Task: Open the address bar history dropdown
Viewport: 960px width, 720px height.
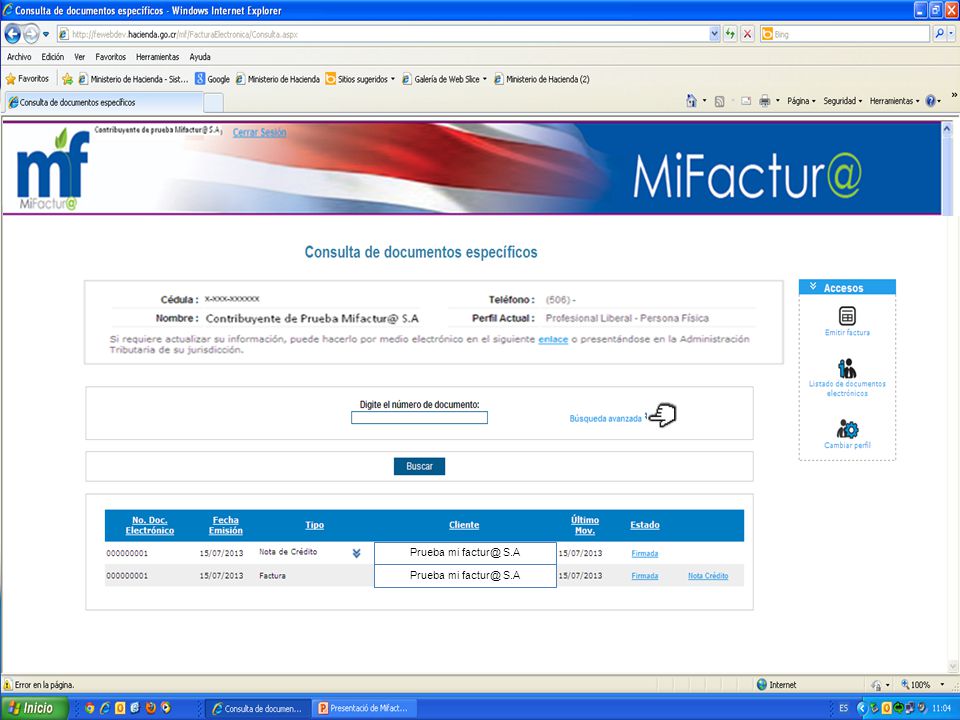Action: (714, 34)
